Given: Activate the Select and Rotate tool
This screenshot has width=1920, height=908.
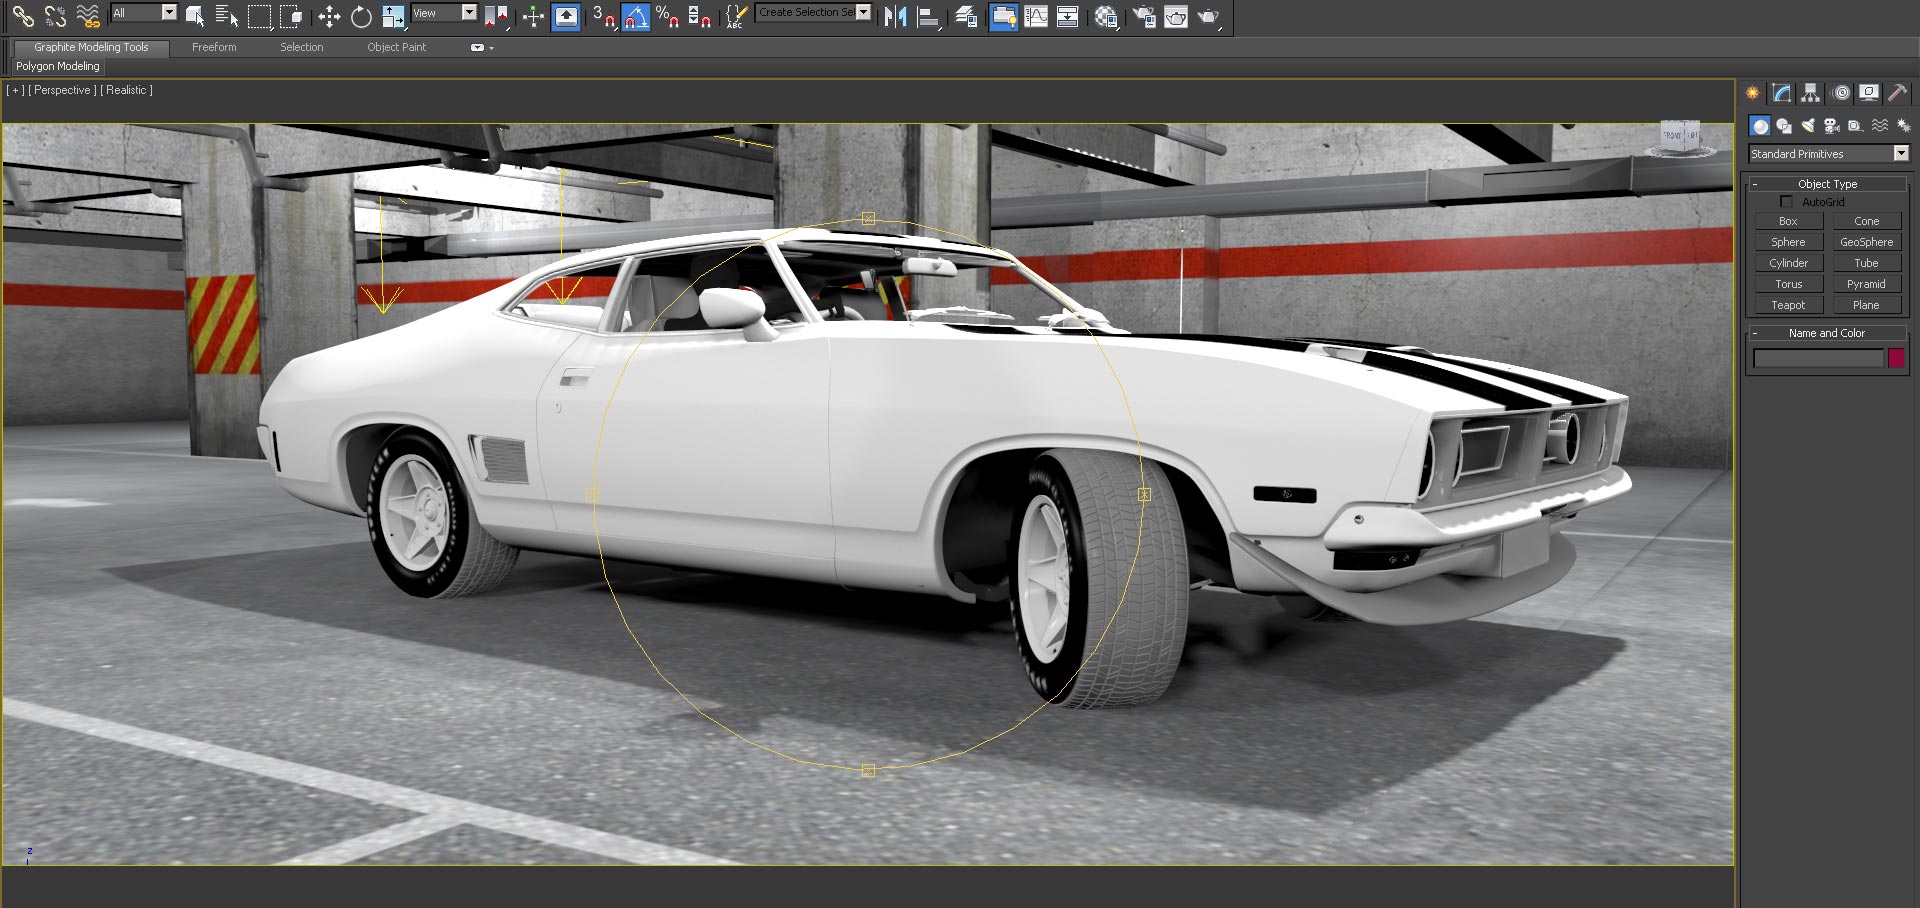Looking at the screenshot, I should coord(361,16).
